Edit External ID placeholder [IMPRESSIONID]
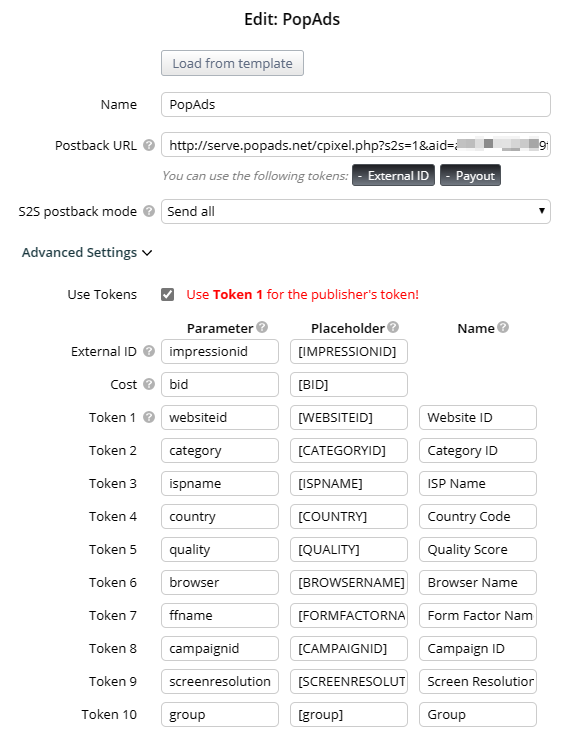 [349, 352]
